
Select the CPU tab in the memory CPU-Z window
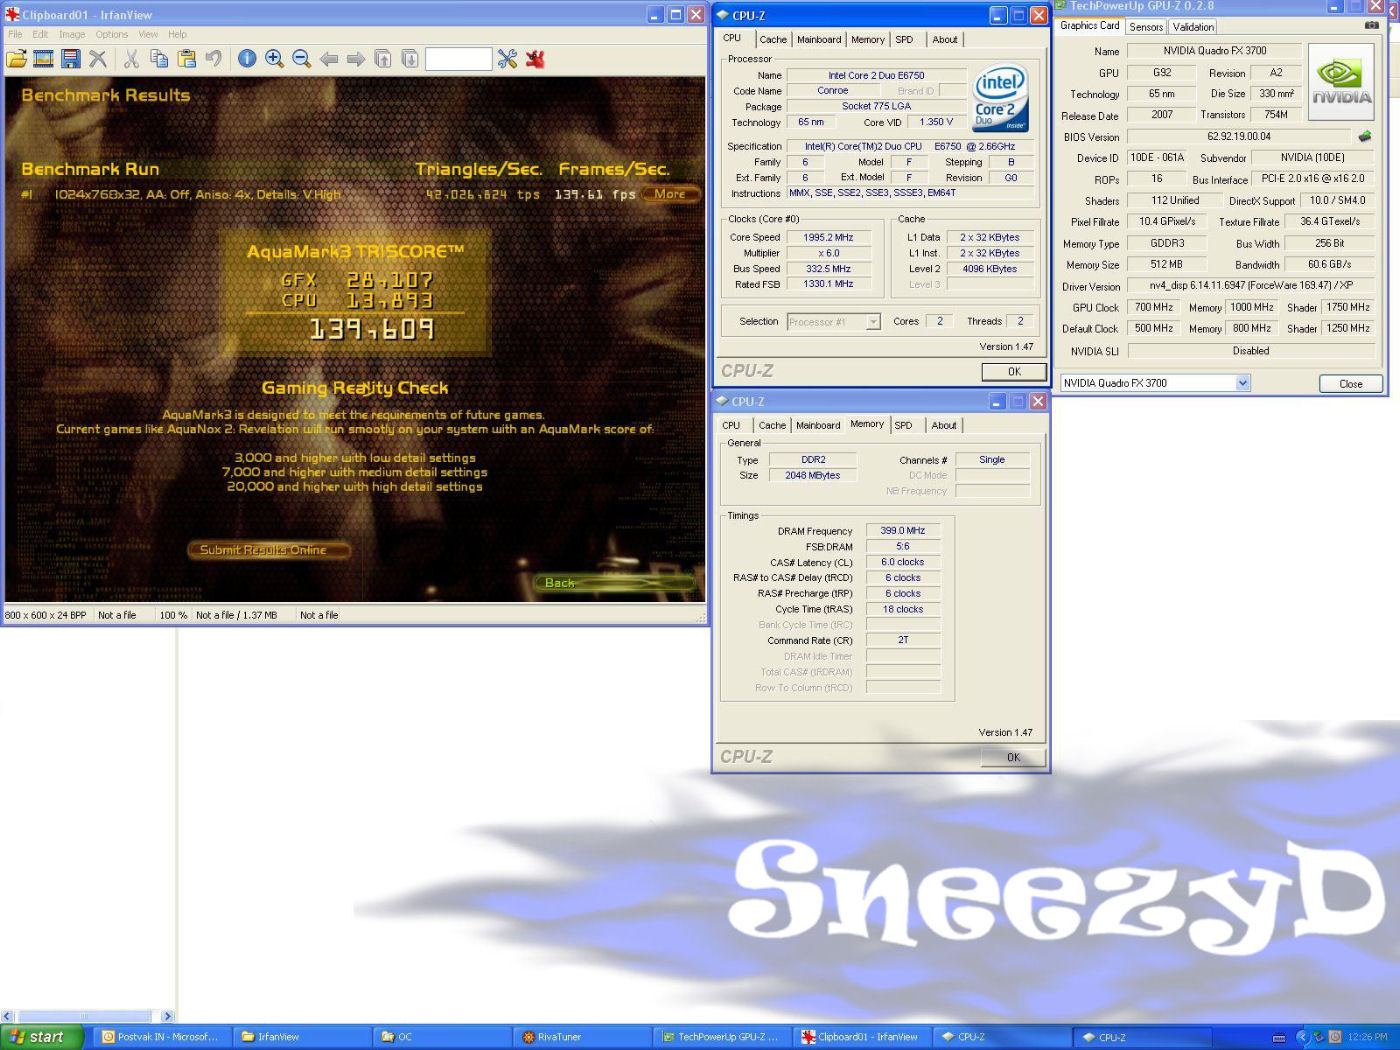click(732, 426)
